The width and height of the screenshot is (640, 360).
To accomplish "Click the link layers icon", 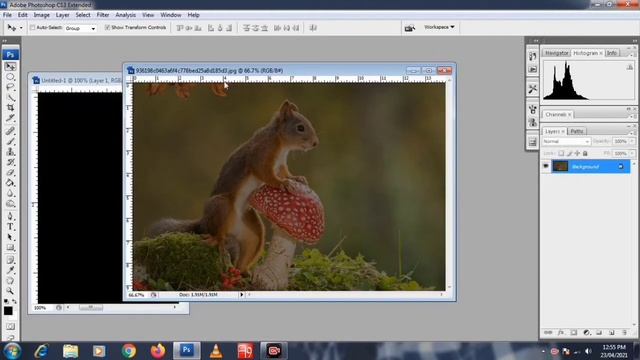I will [548, 333].
